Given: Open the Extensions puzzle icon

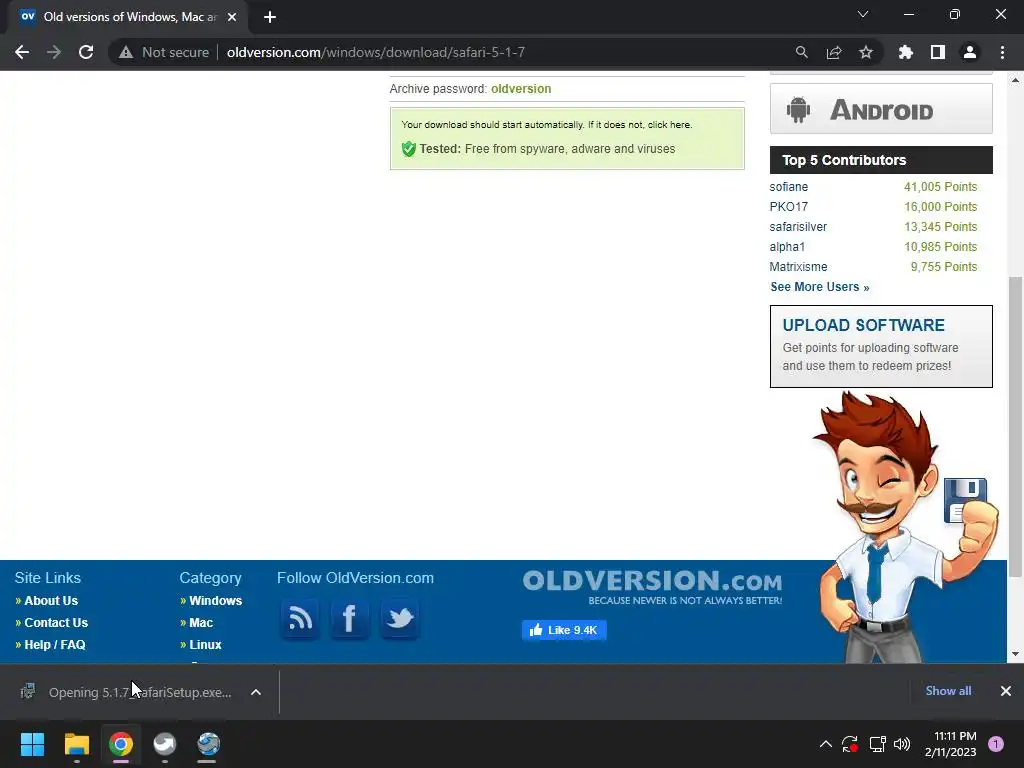Looking at the screenshot, I should pos(906,52).
